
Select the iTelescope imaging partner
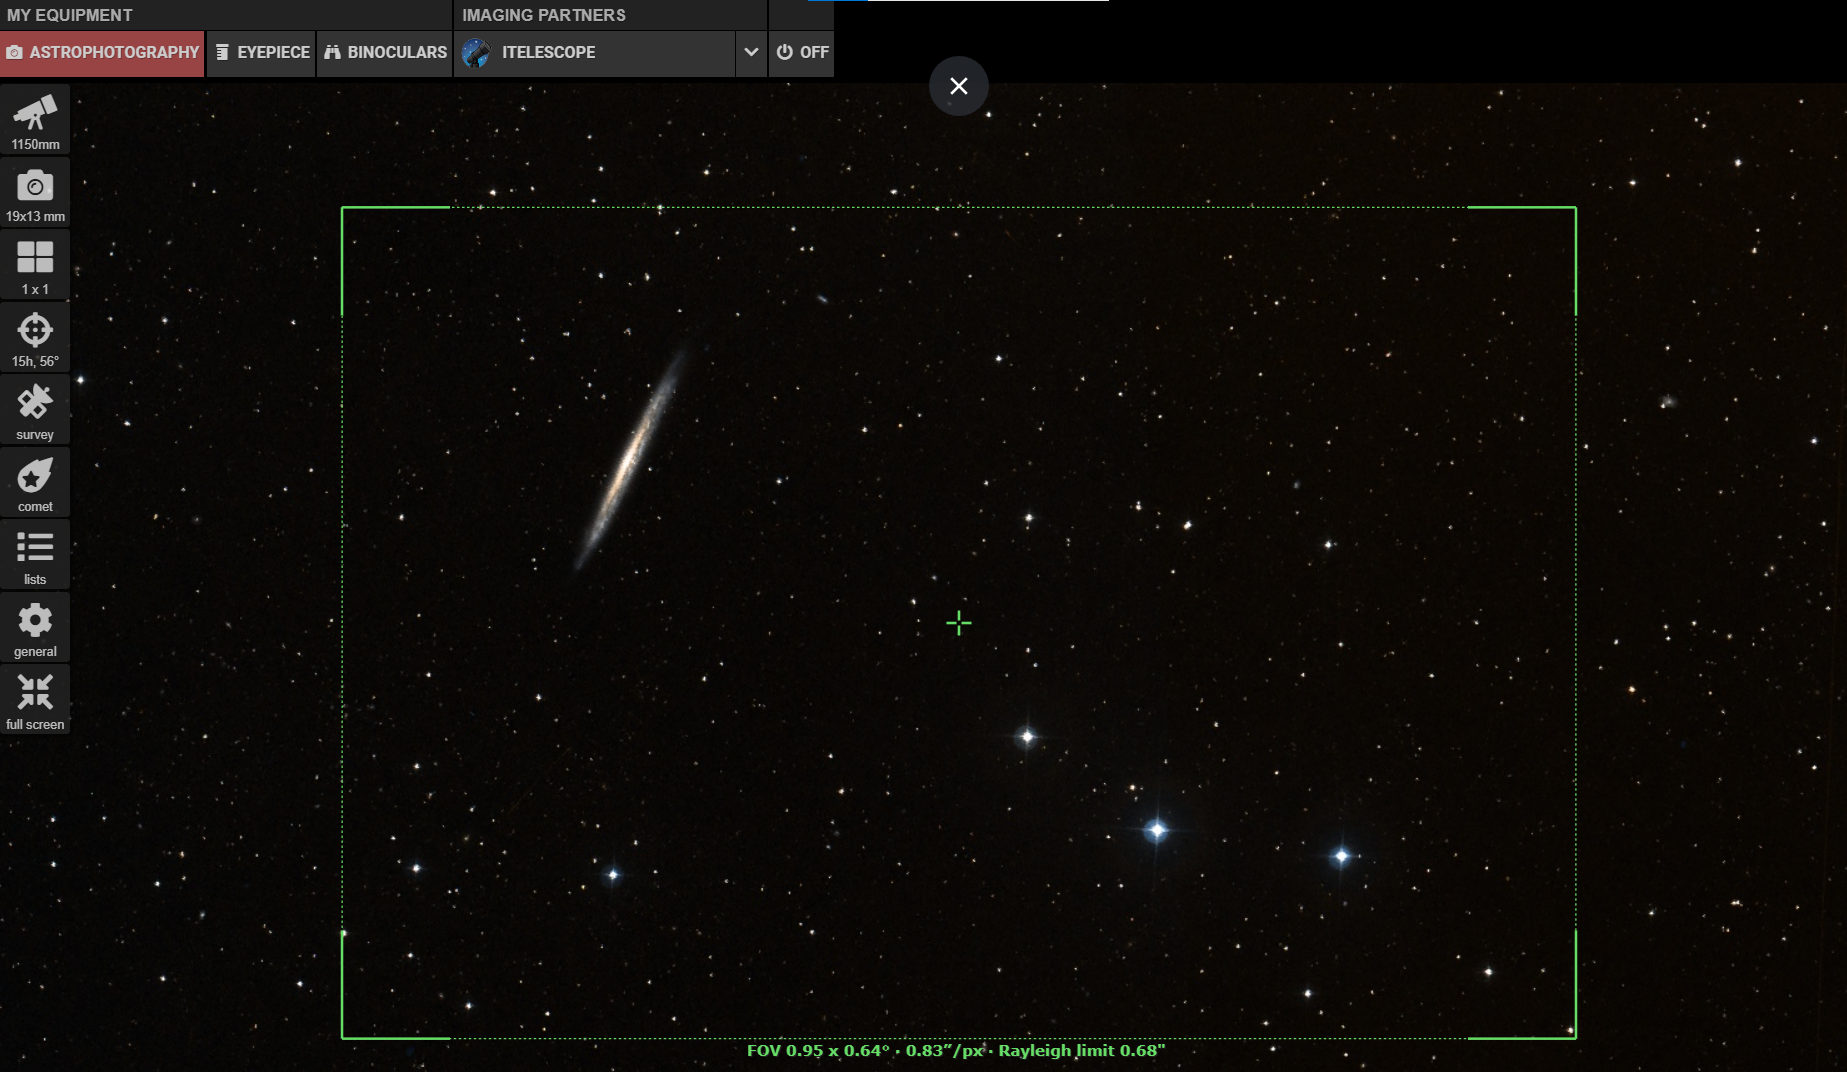pyautogui.click(x=595, y=53)
